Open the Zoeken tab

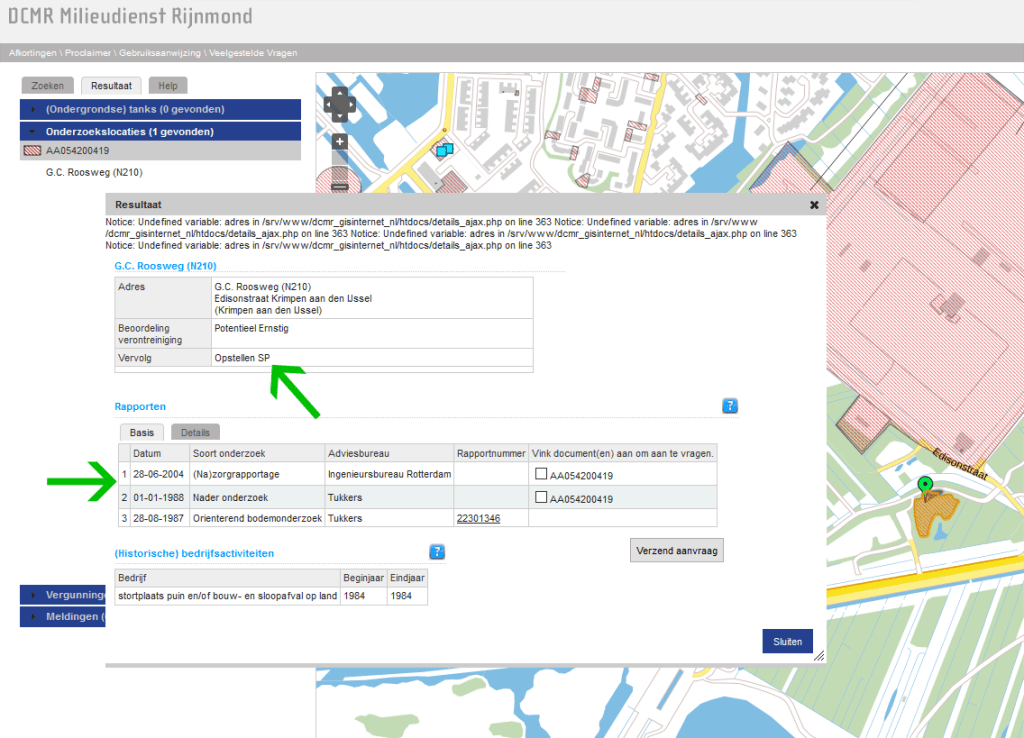click(48, 86)
